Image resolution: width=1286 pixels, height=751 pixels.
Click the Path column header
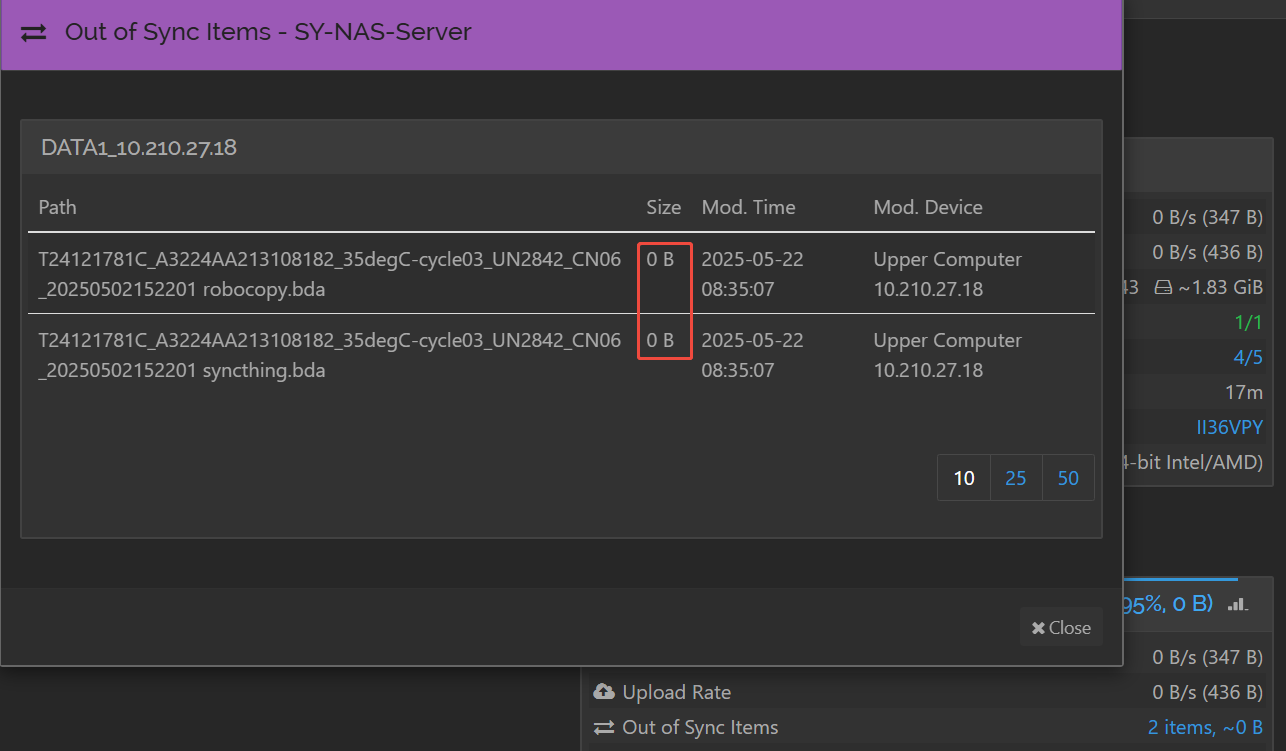point(57,207)
